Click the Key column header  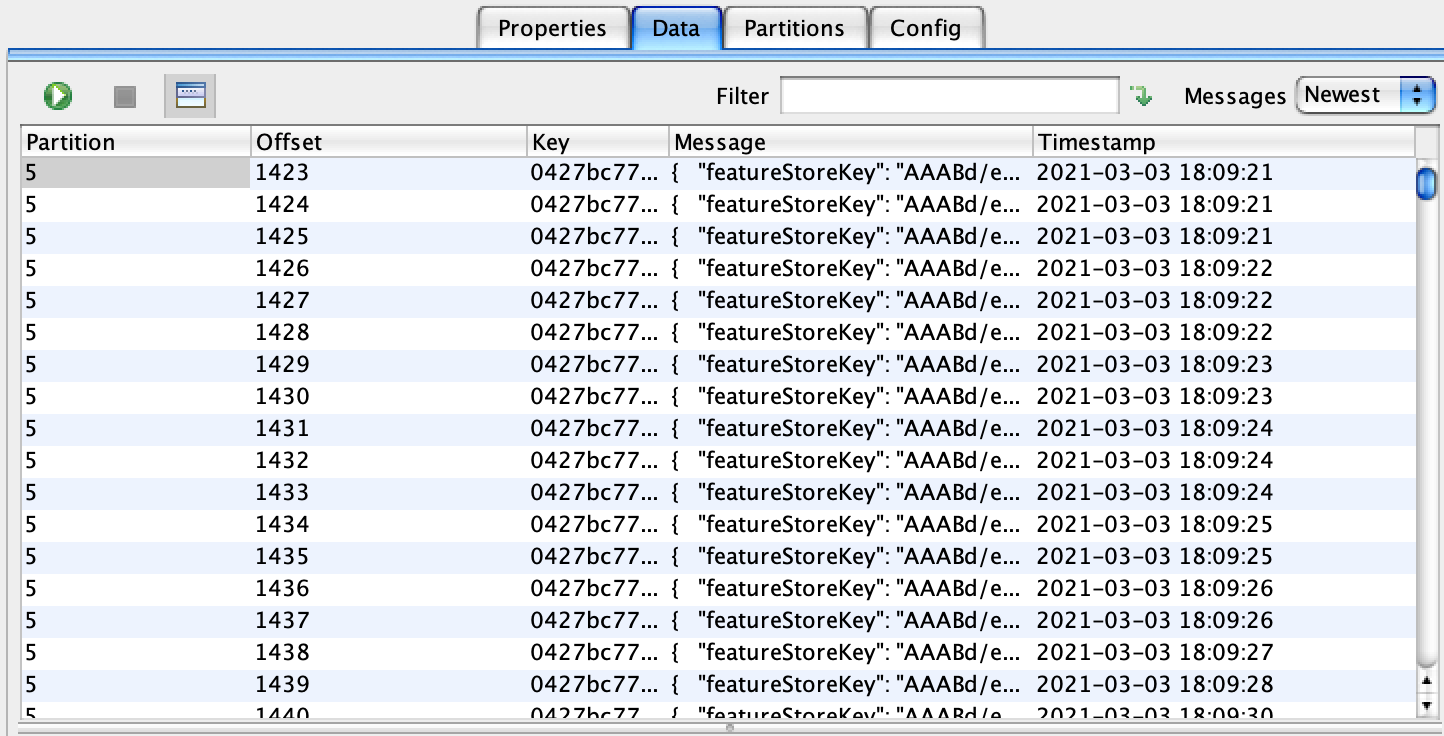point(597,142)
